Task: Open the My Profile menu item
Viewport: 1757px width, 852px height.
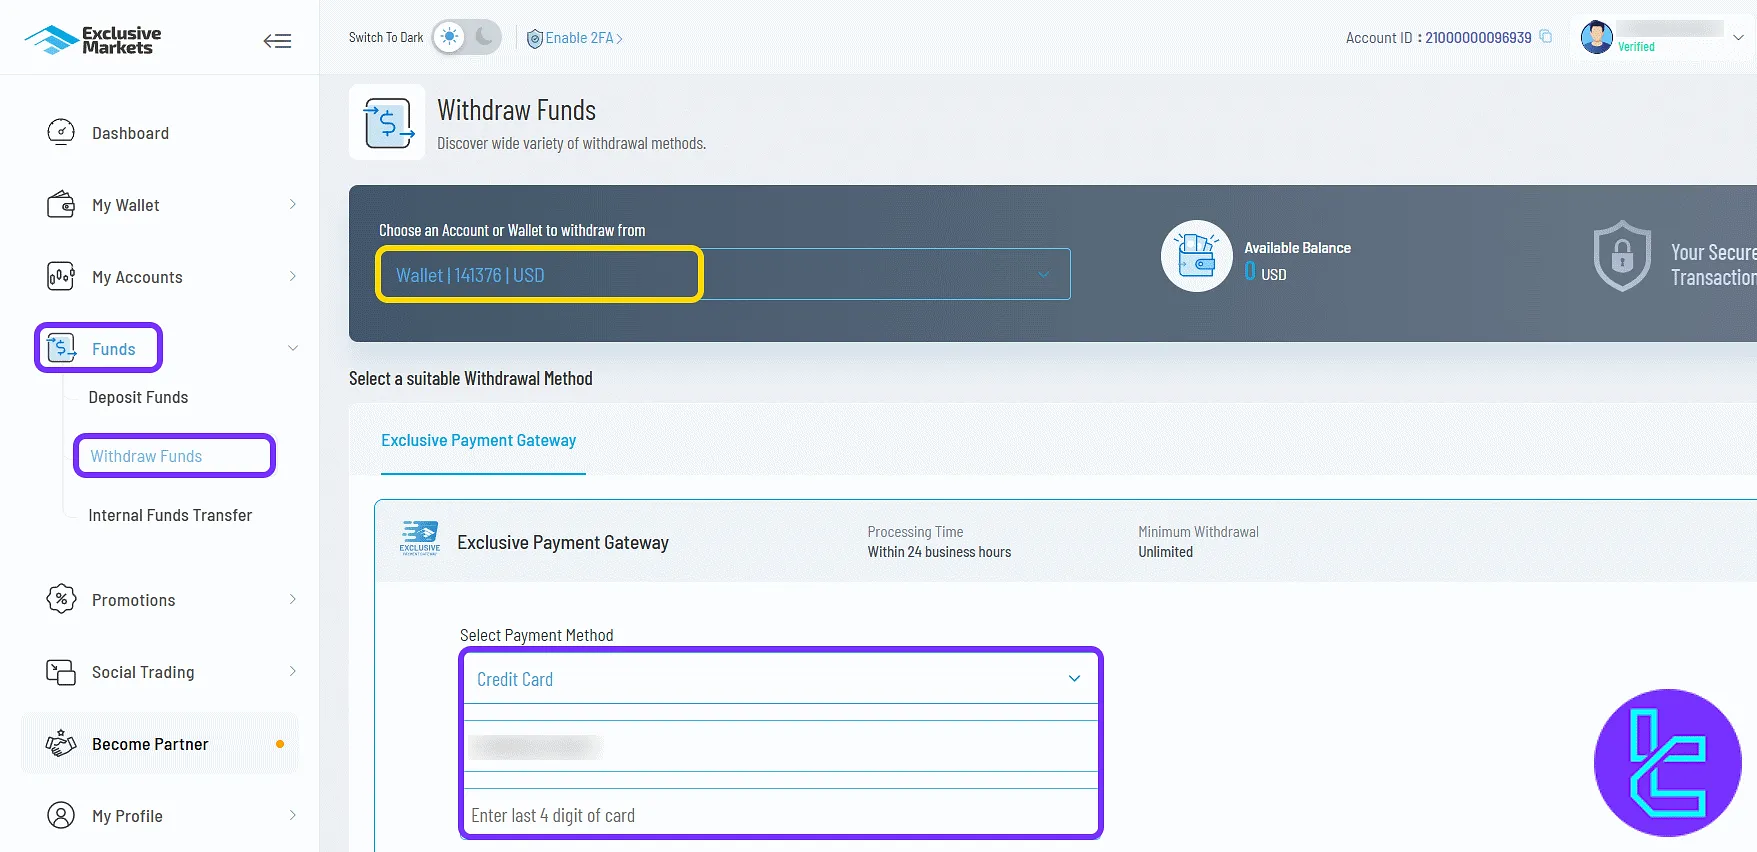Action: tap(127, 816)
